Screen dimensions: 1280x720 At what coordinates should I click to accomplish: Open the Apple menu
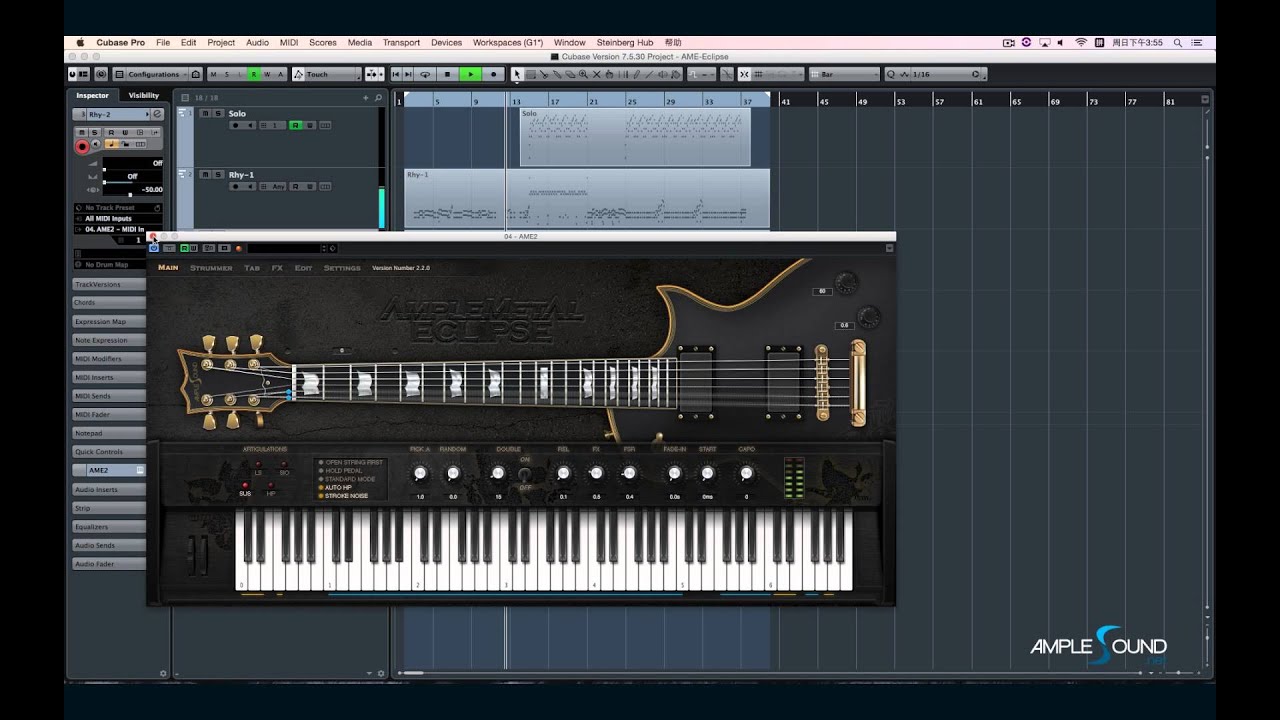(x=79, y=42)
